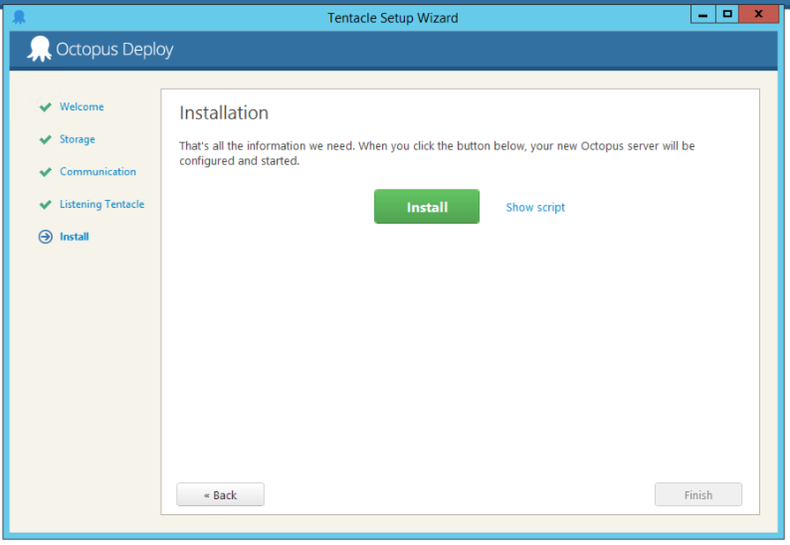Image resolution: width=790 pixels, height=545 pixels.
Task: Select the Welcome step in the sidebar
Action: tap(82, 107)
